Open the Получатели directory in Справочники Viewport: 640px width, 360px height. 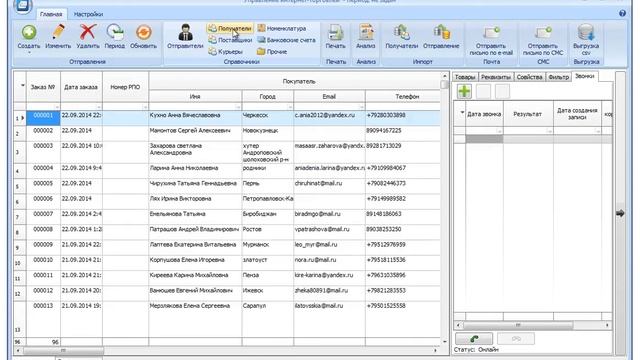click(230, 28)
